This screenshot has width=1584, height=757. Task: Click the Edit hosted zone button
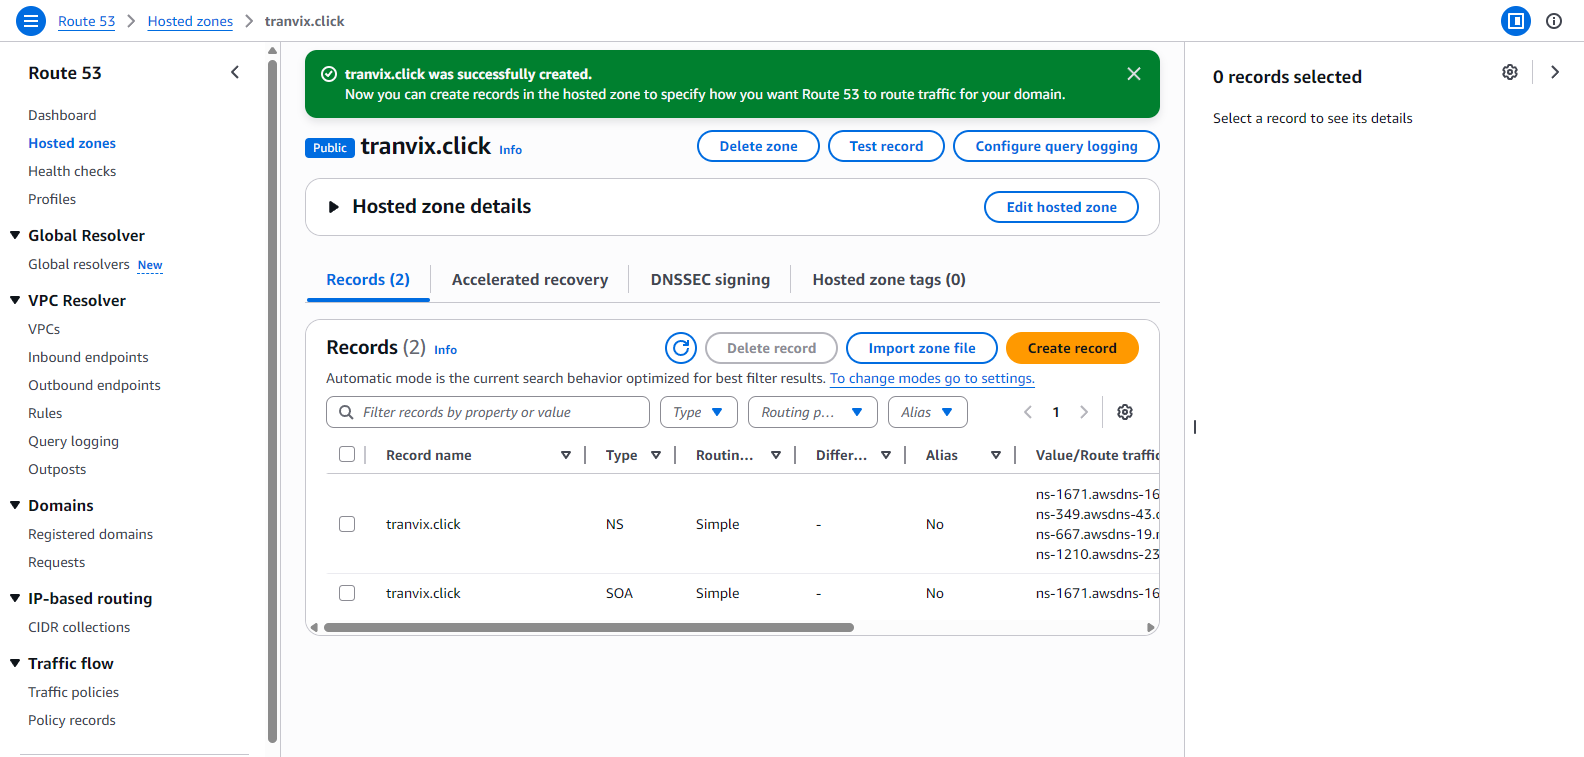(1061, 207)
